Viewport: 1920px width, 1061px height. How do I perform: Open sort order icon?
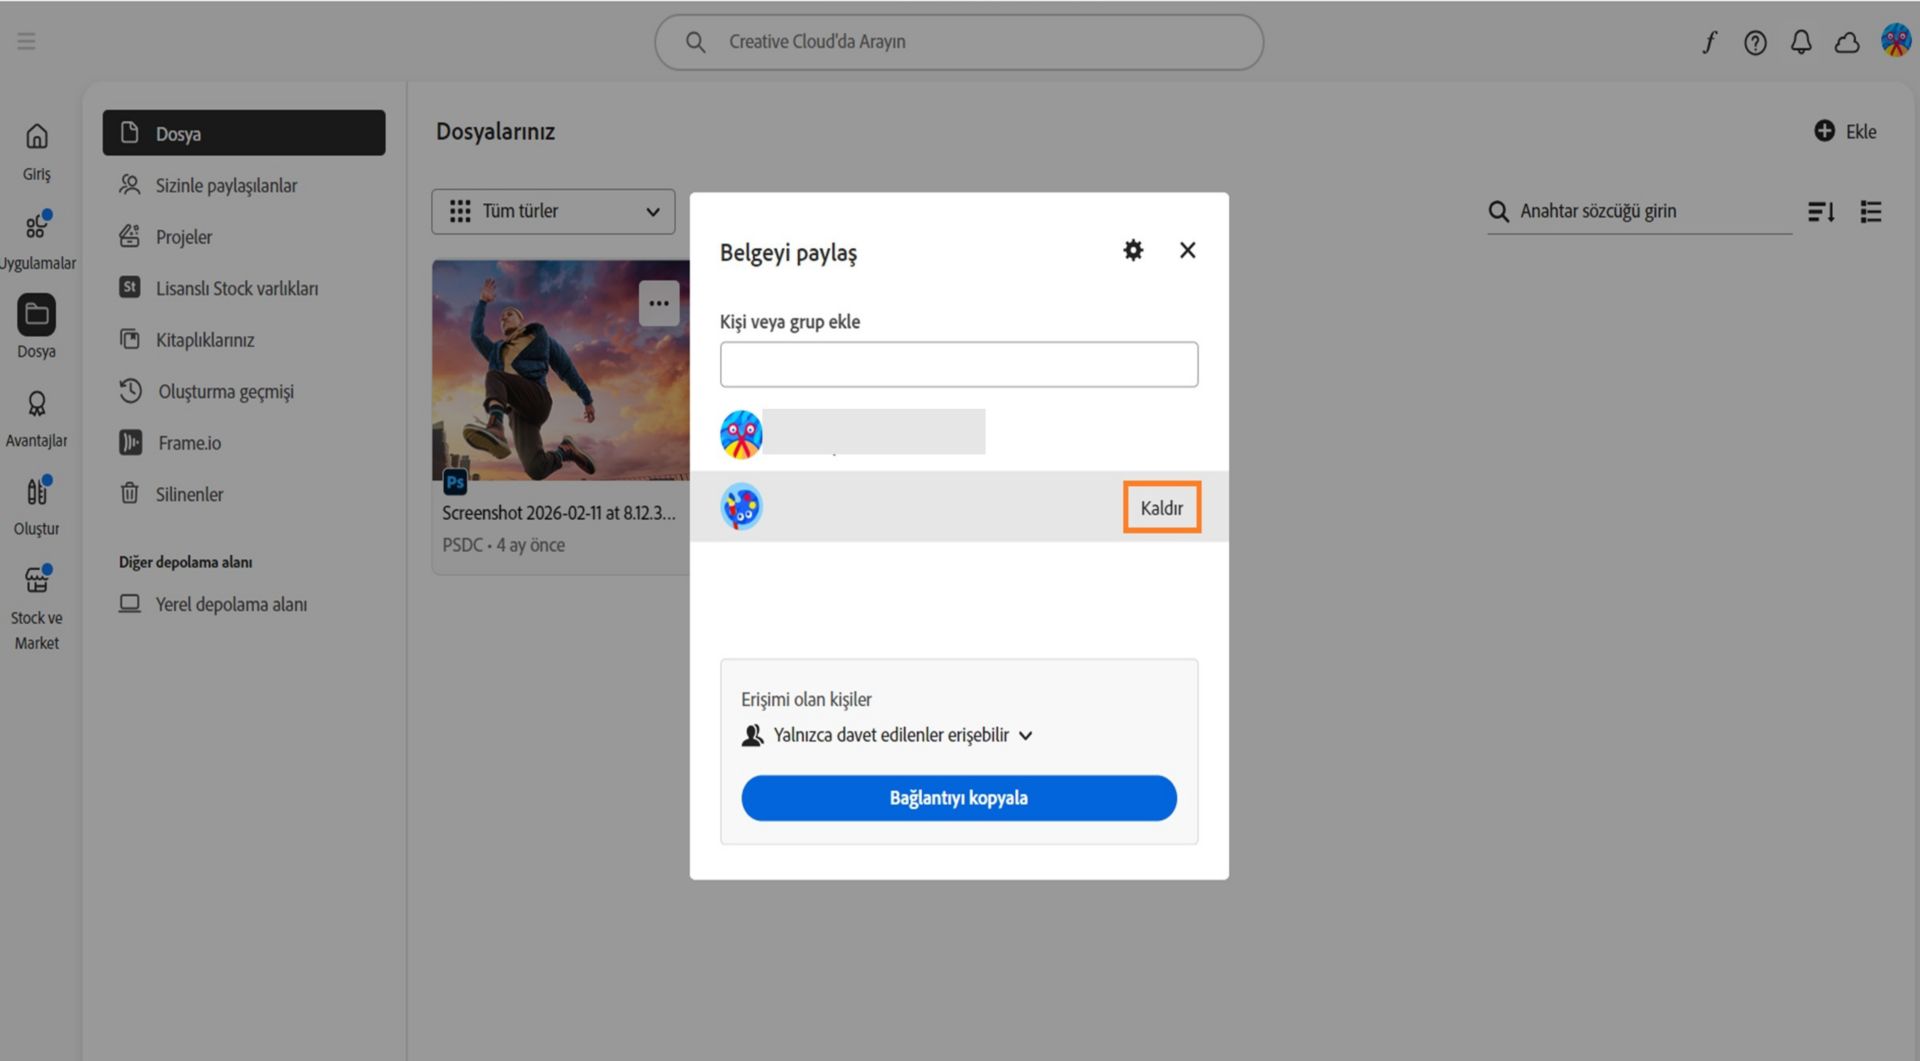(x=1821, y=211)
